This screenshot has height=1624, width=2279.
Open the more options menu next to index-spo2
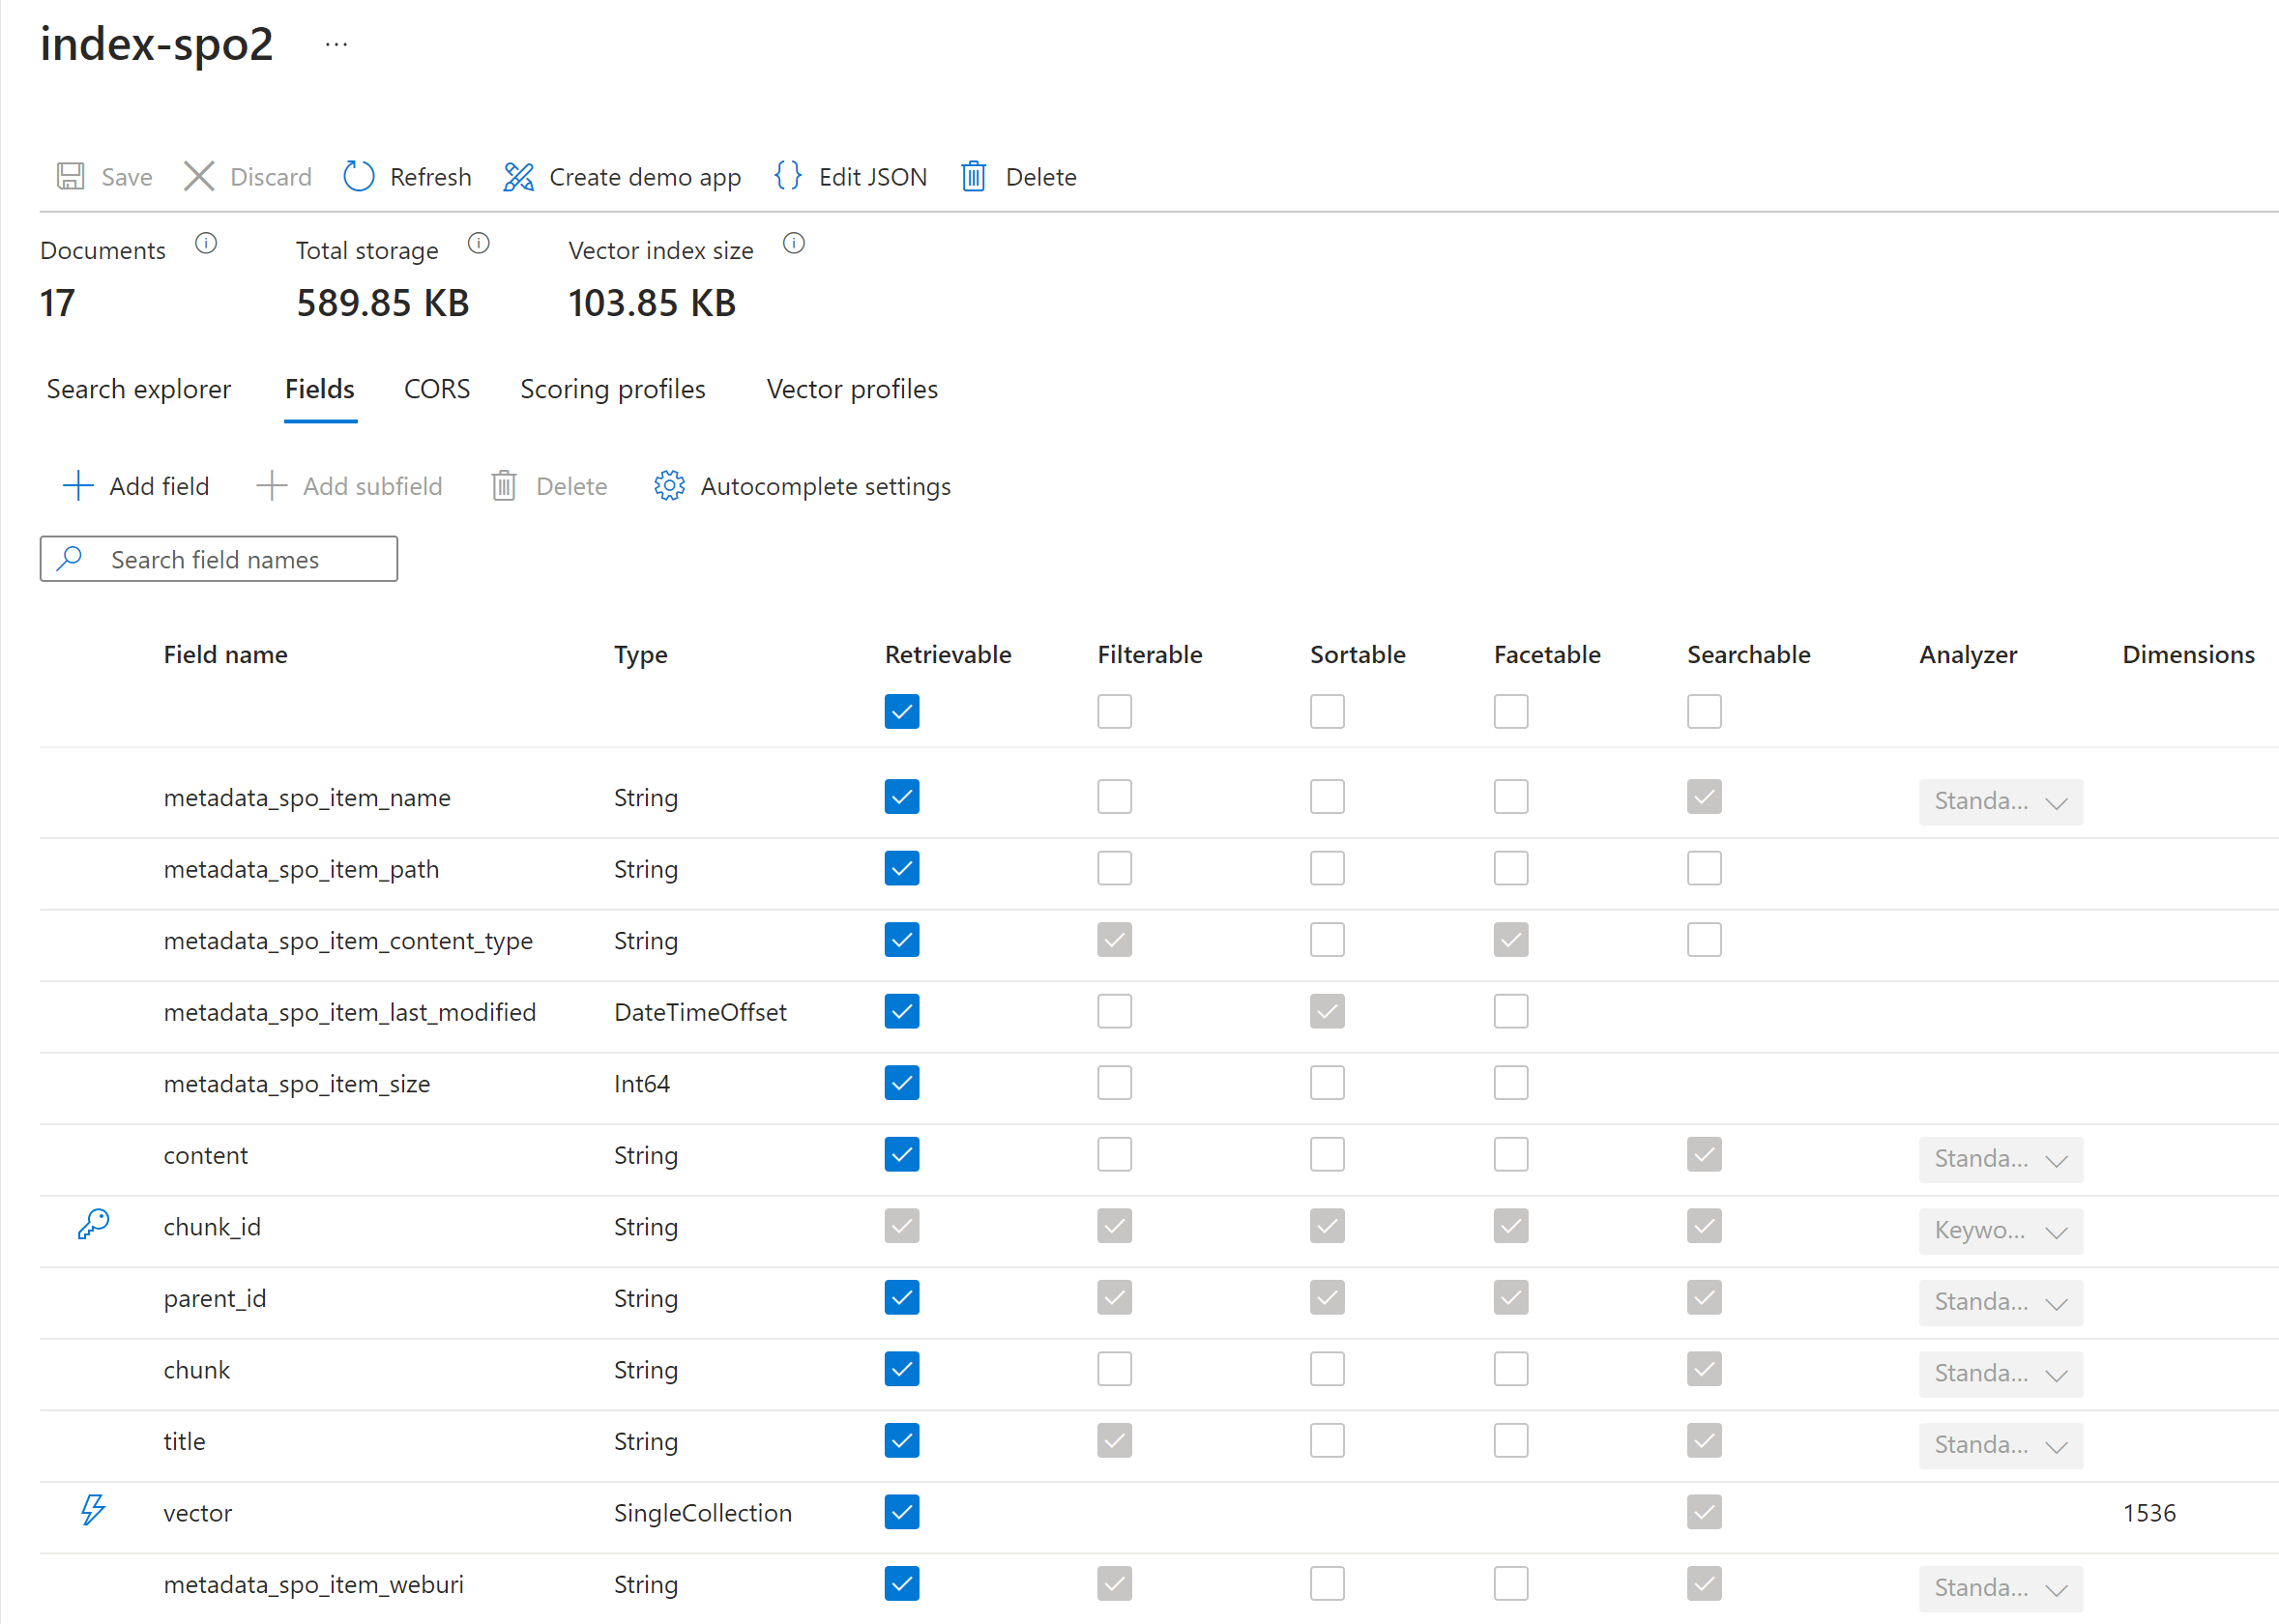(x=336, y=43)
